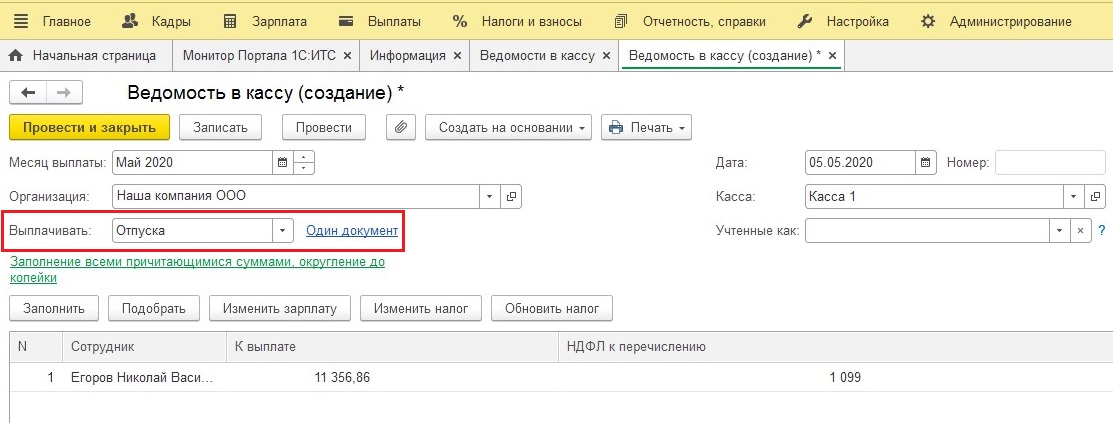Expand the Выплачивать dropdown showing Отпуска
The width and height of the screenshot is (1113, 423).
(x=283, y=231)
